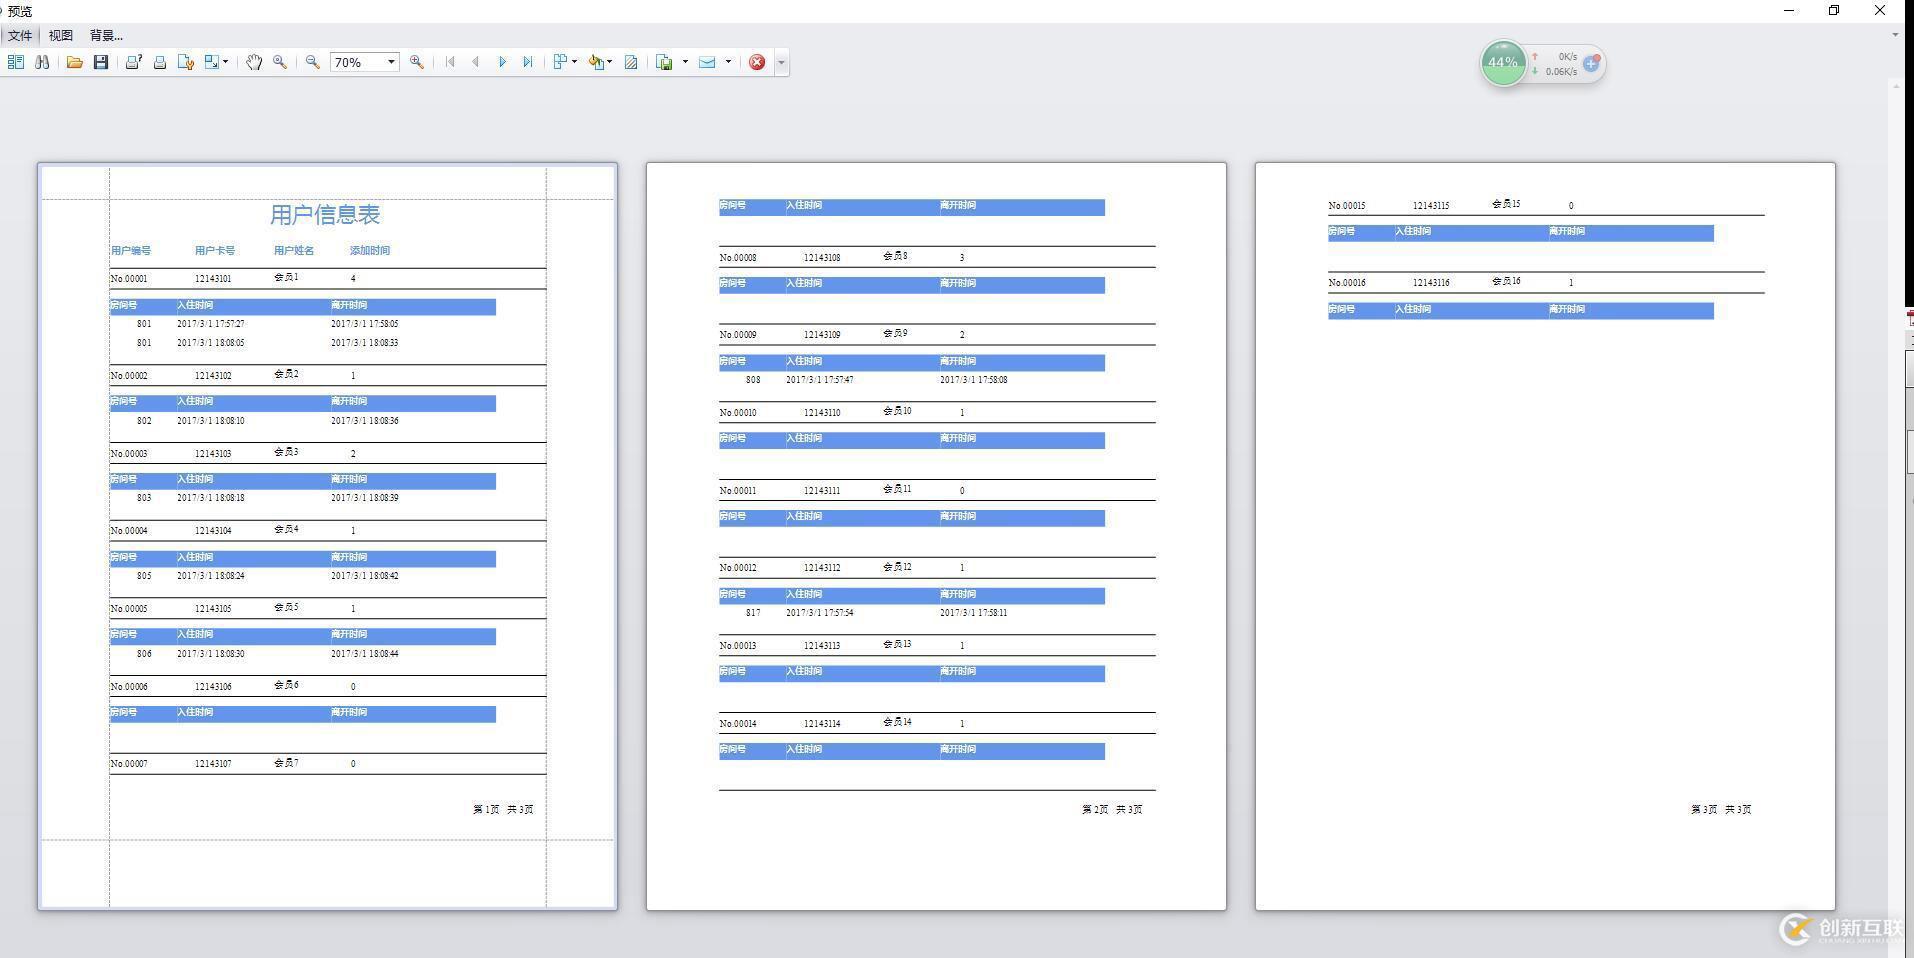Click the Export document icon
Image resolution: width=1914 pixels, height=958 pixels.
pyautogui.click(x=665, y=62)
